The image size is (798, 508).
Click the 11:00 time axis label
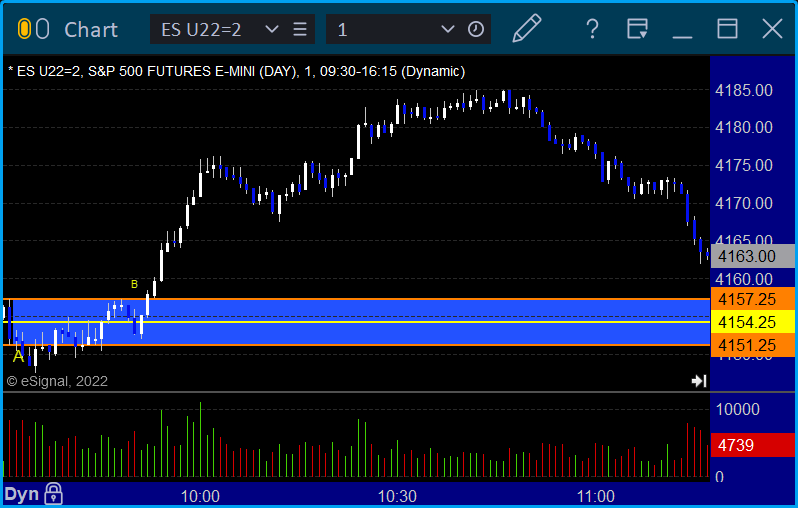(595, 496)
